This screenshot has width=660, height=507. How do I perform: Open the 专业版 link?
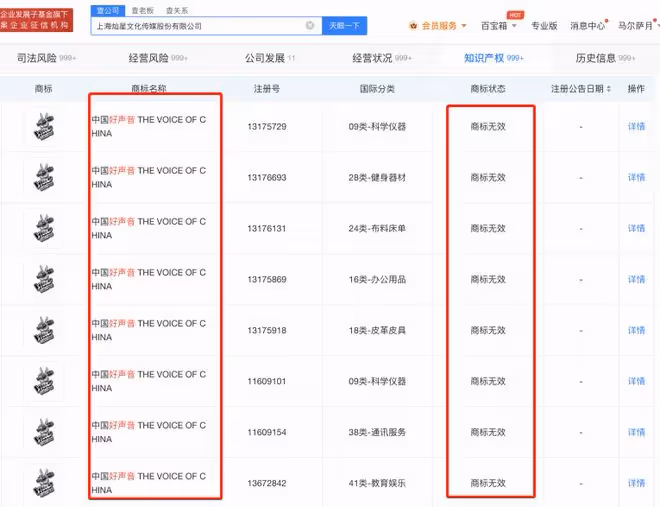click(x=544, y=26)
